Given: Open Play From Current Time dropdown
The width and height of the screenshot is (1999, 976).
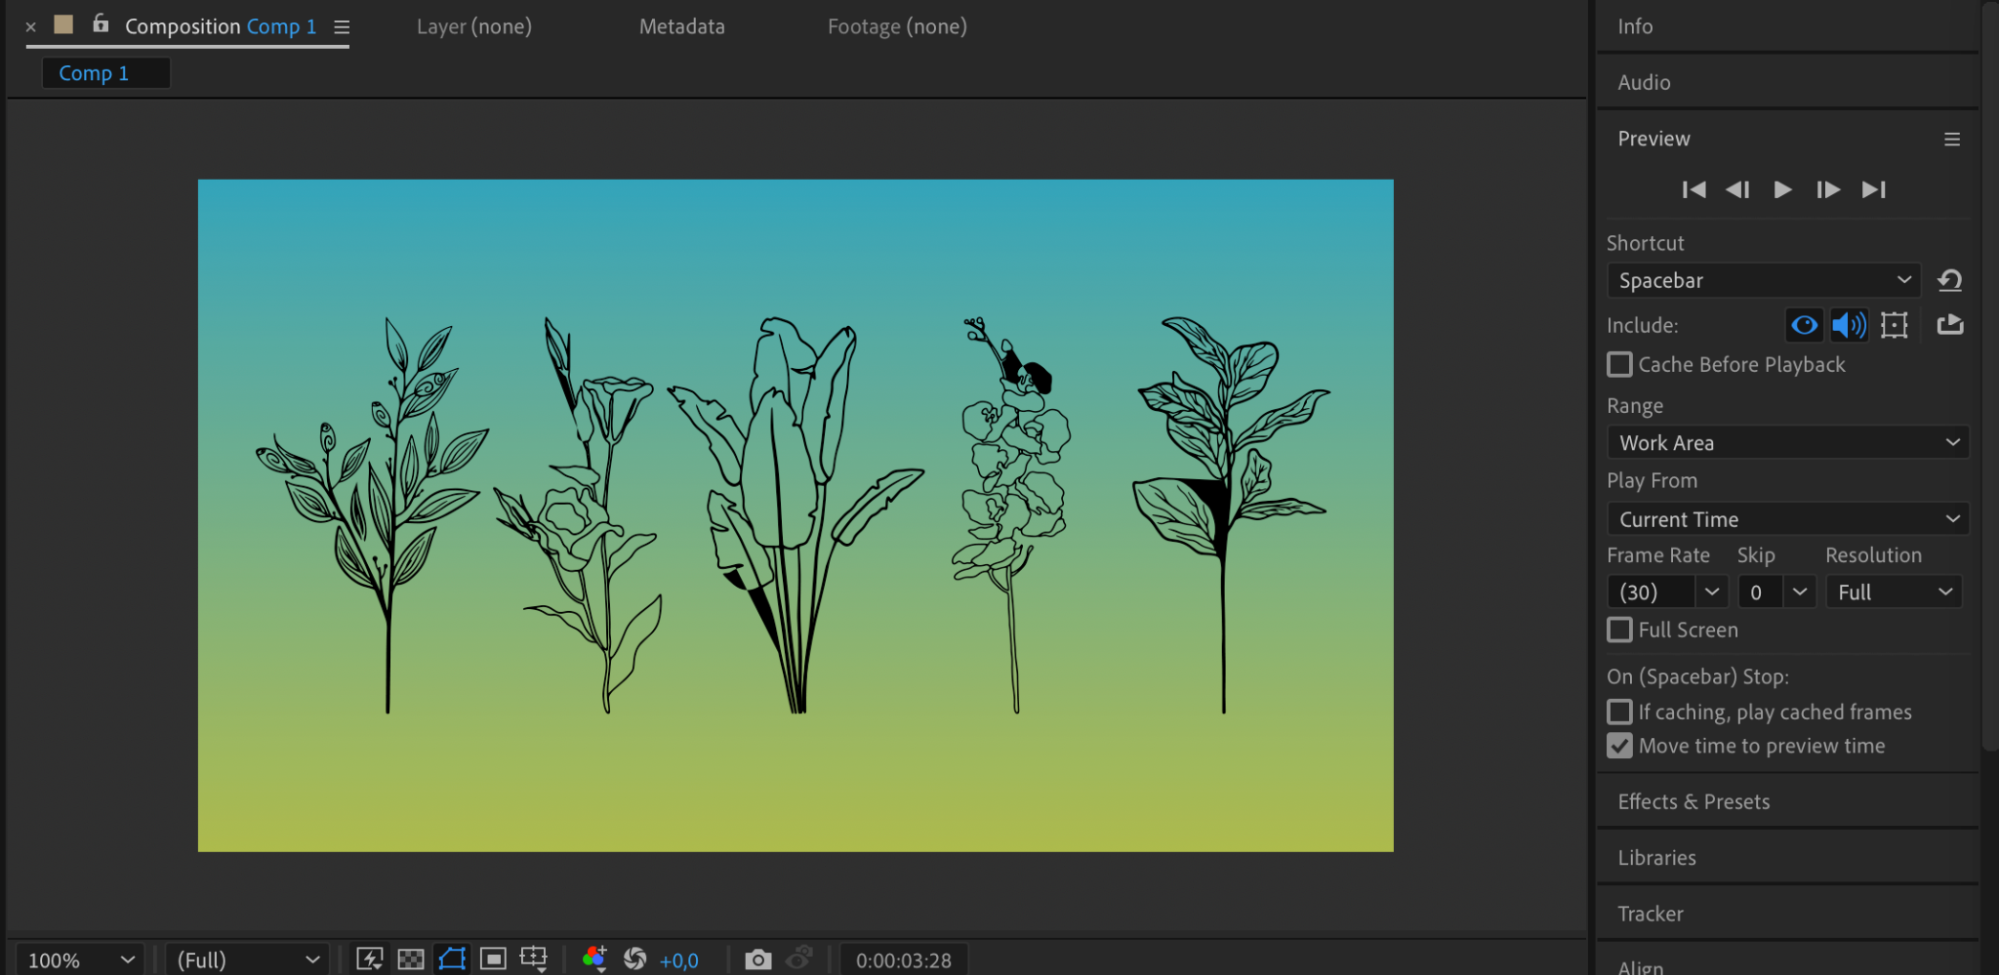Looking at the screenshot, I should tap(1788, 520).
